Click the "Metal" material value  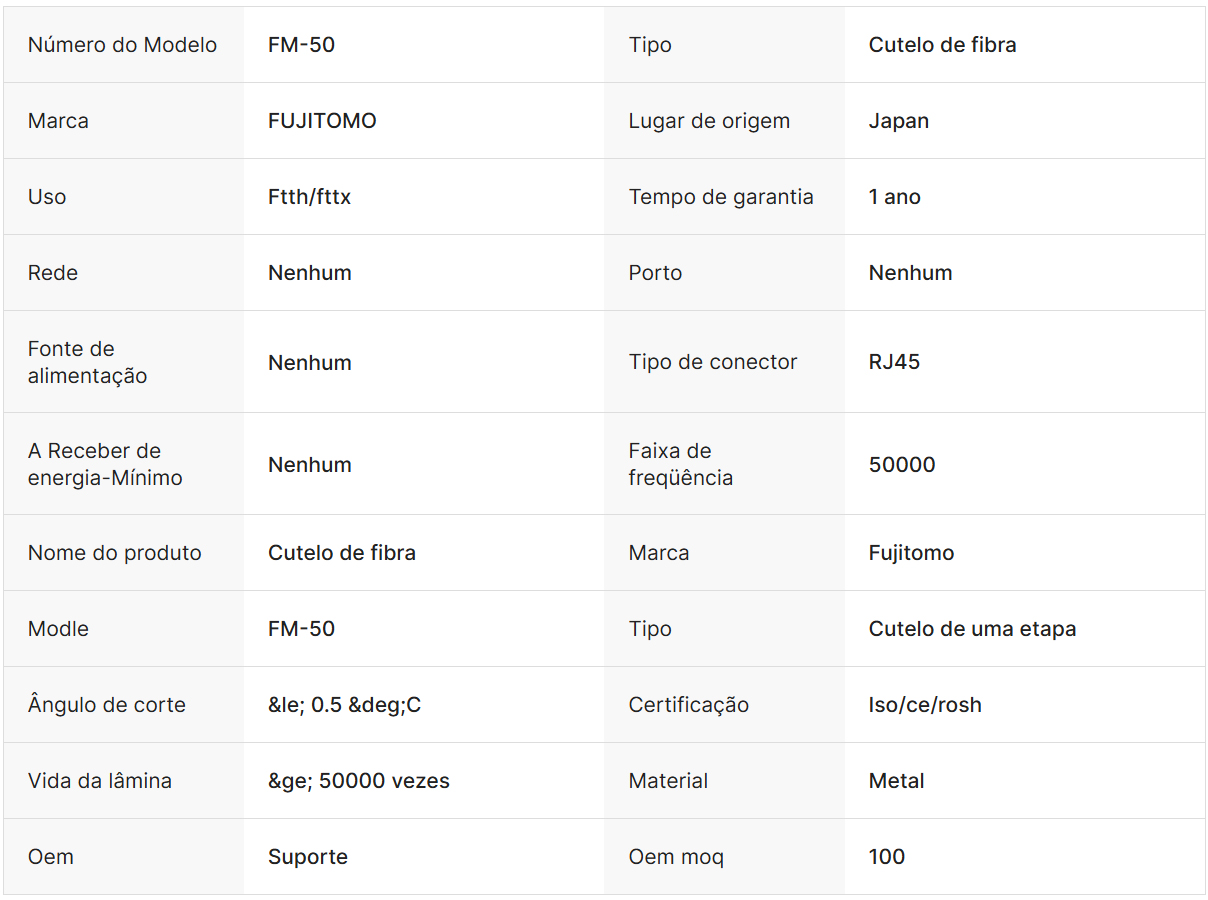(896, 781)
